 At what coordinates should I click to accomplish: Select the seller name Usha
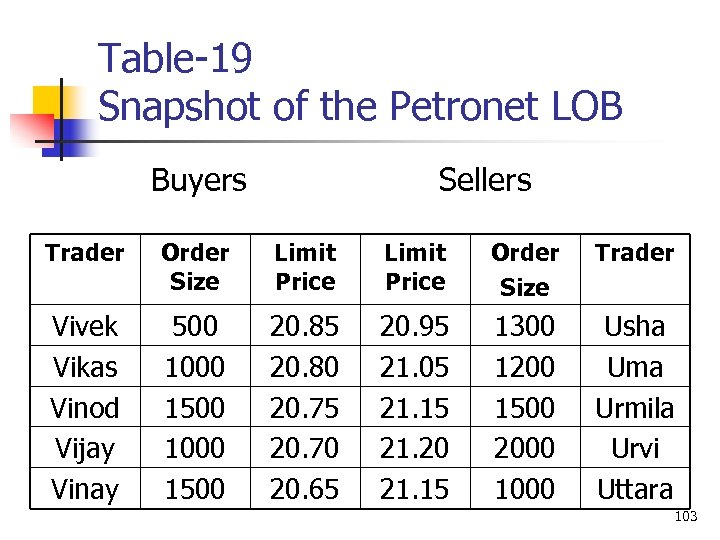tap(635, 327)
